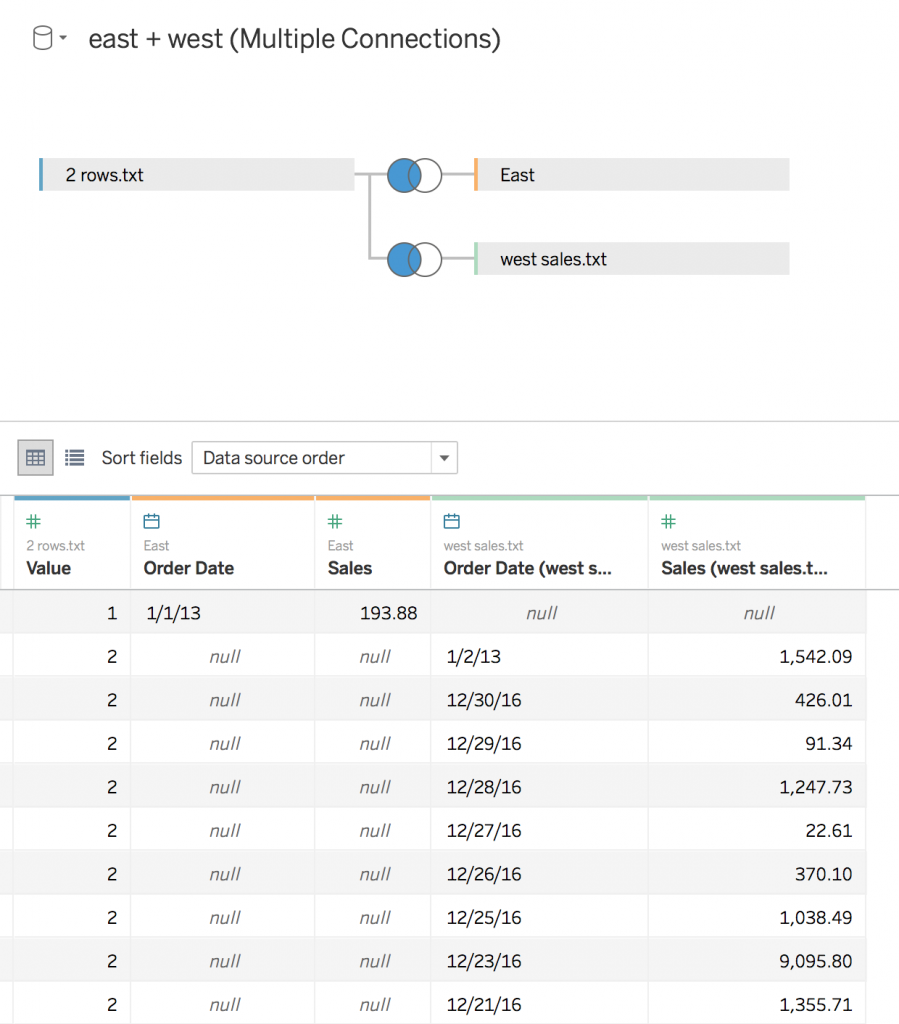Click the orange color bar above Order Date column

(x=222, y=496)
